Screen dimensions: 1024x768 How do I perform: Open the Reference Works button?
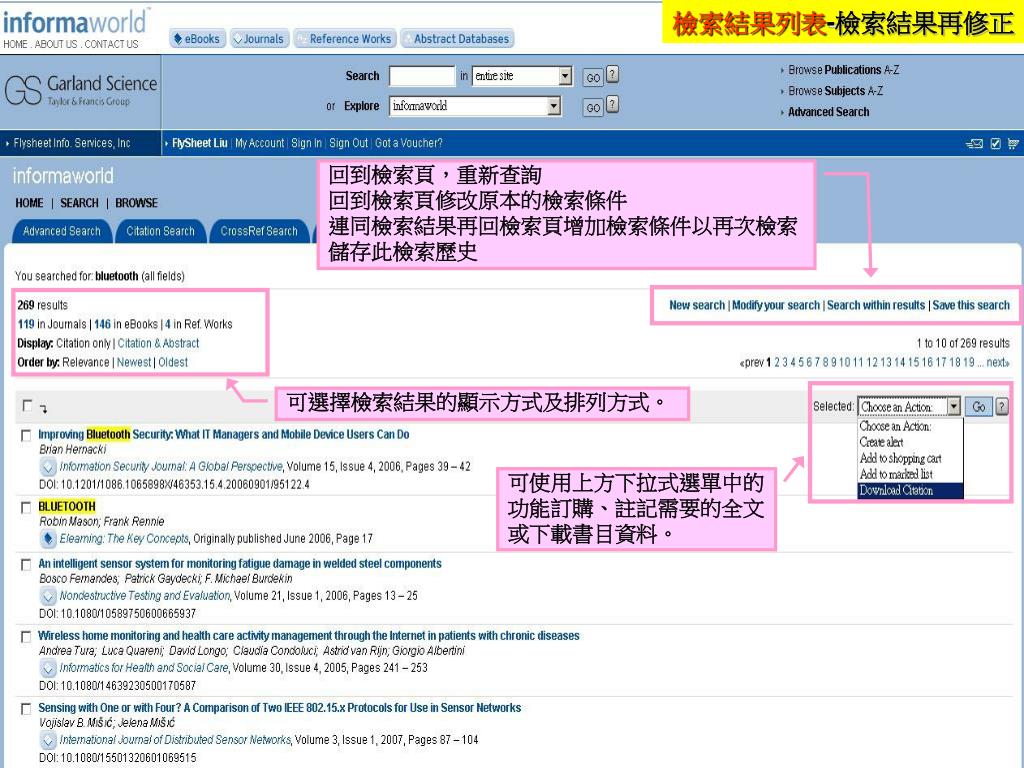coord(345,39)
